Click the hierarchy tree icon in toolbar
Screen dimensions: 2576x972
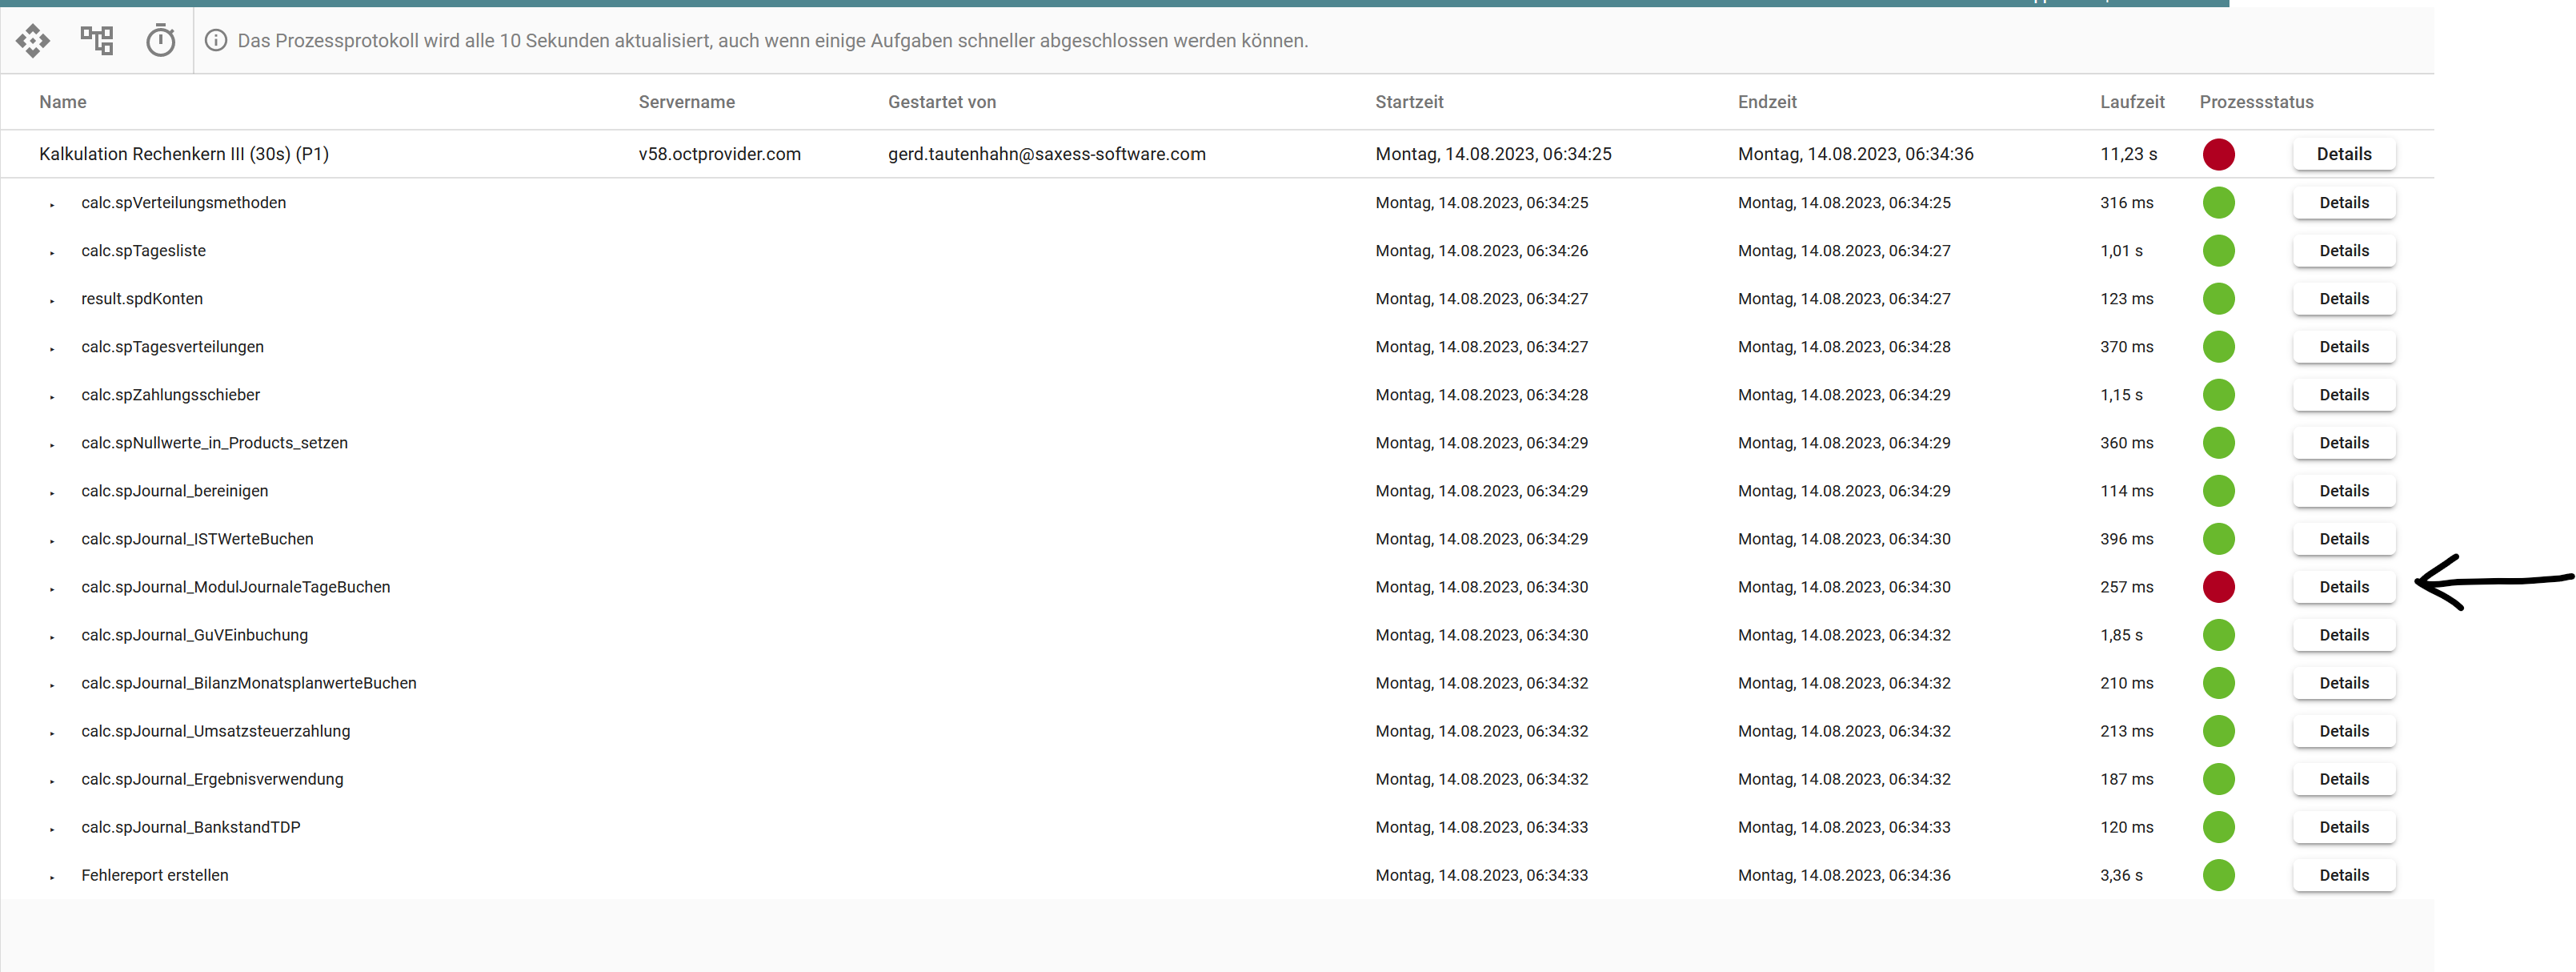tap(97, 40)
